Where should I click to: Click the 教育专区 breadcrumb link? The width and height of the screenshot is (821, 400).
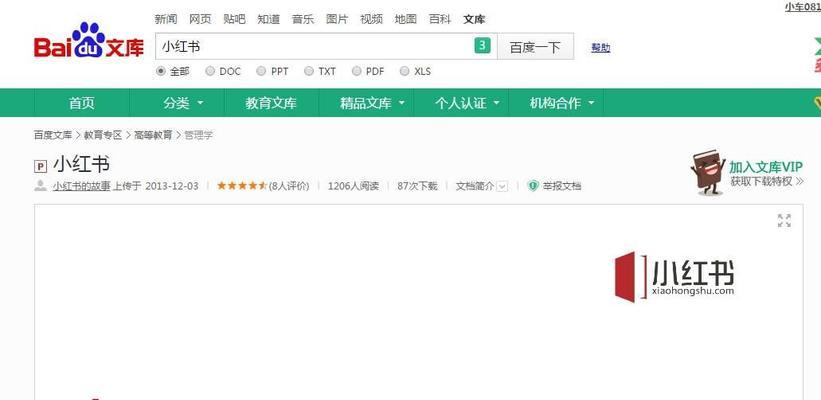[x=103, y=135]
